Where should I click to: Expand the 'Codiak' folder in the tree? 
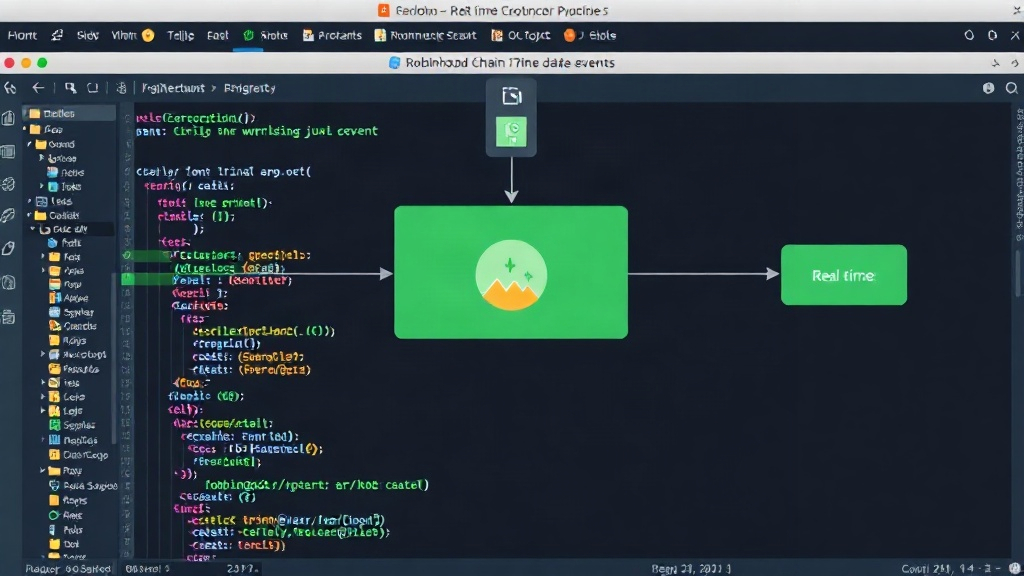point(29,216)
